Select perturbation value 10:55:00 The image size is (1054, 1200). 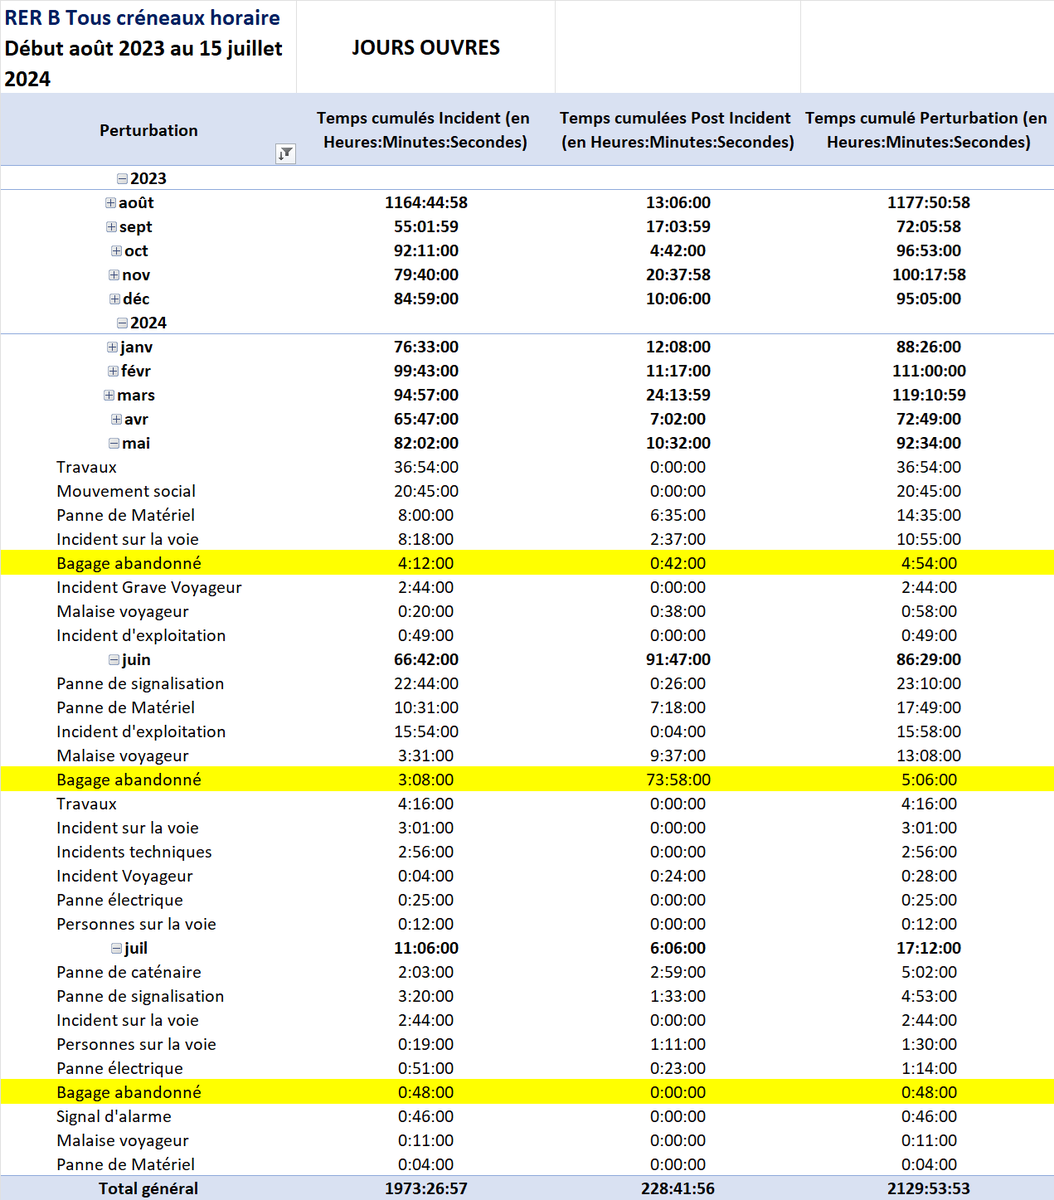(928, 539)
